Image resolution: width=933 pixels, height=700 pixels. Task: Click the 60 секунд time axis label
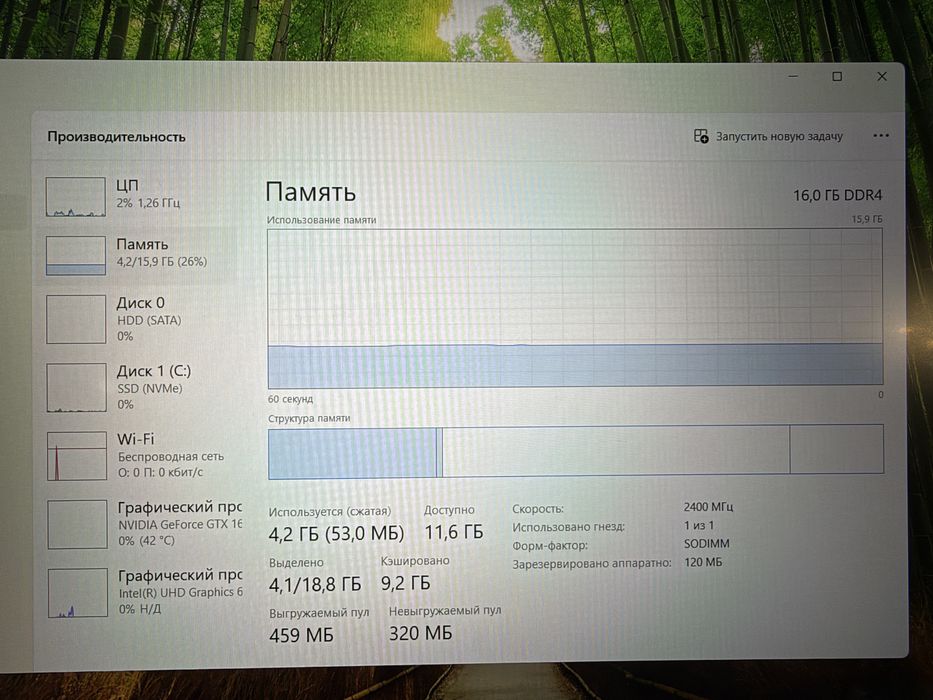pyautogui.click(x=290, y=399)
